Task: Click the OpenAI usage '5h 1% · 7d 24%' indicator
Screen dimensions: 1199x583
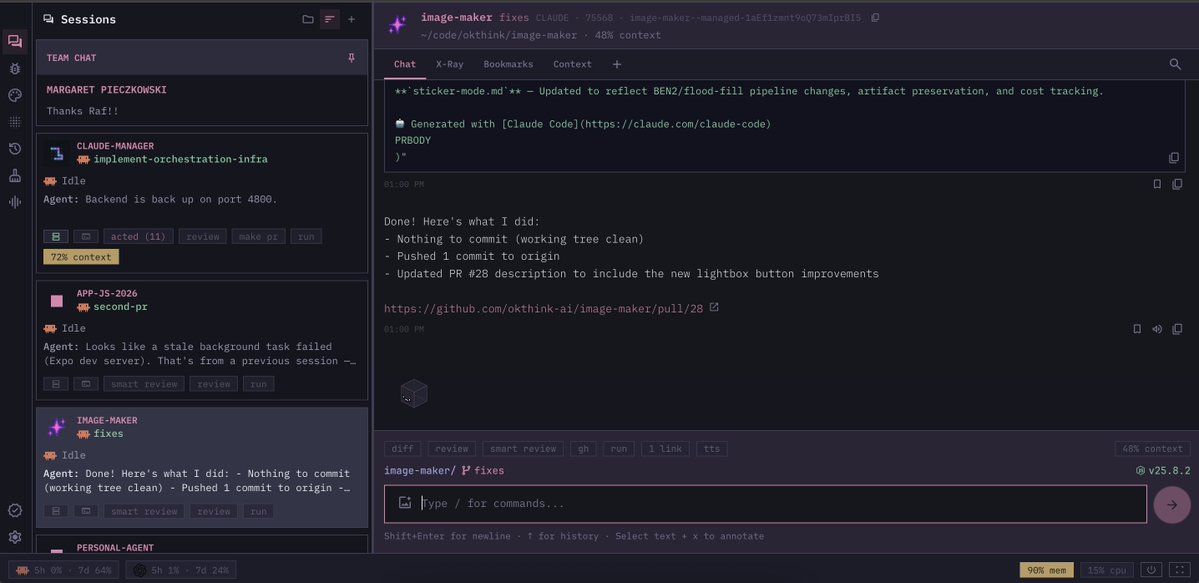Action: tap(181, 570)
